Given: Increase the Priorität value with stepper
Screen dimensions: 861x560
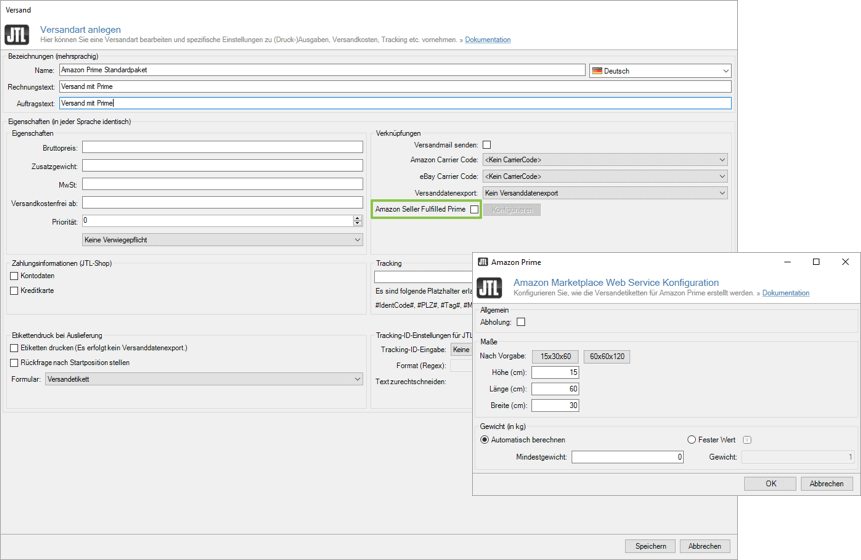Looking at the screenshot, I should point(357,218).
